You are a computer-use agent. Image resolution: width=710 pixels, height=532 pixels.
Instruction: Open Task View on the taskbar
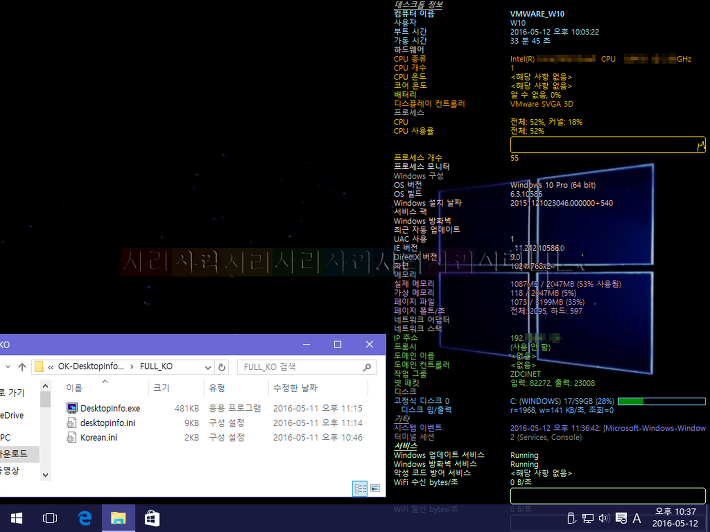(x=50, y=518)
